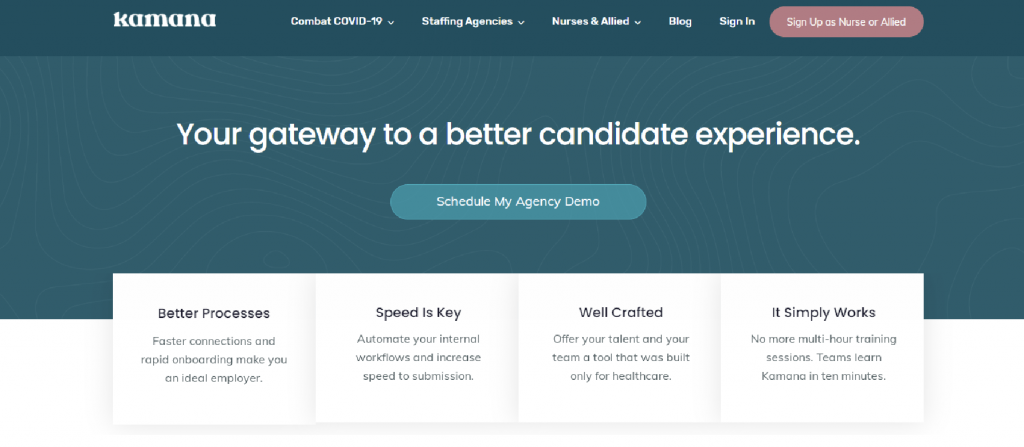Open the Nurses & Allied menu
Viewport: 1024px width, 447px height.
[596, 22]
